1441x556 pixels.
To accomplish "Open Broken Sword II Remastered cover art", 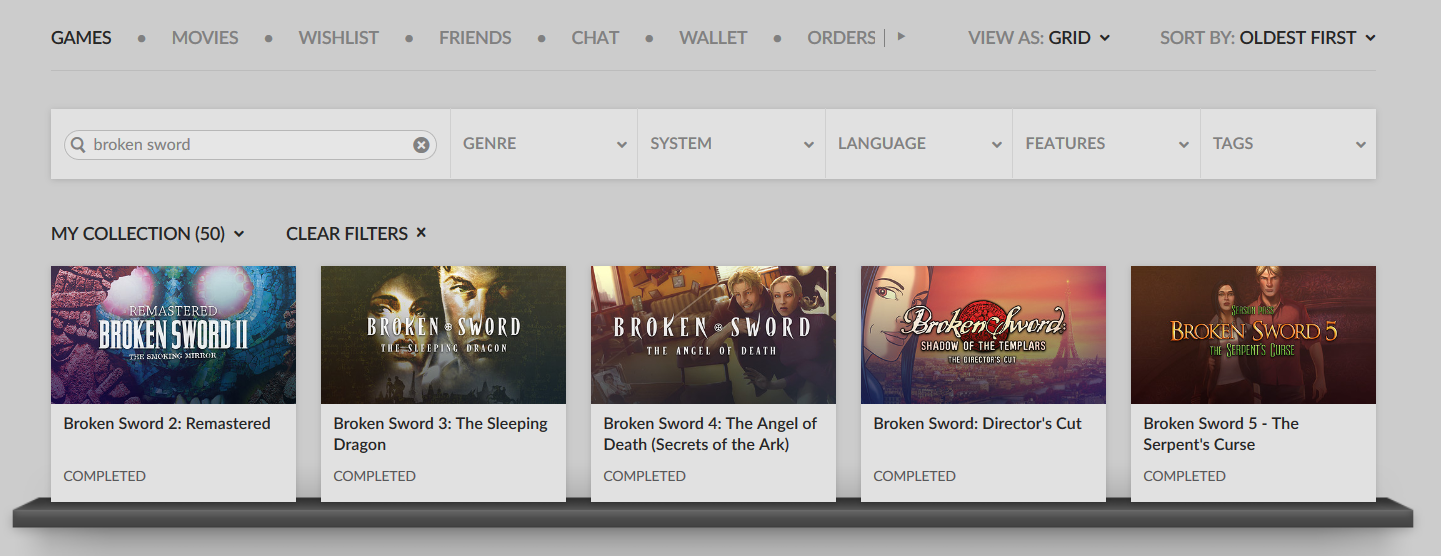I will click(173, 335).
